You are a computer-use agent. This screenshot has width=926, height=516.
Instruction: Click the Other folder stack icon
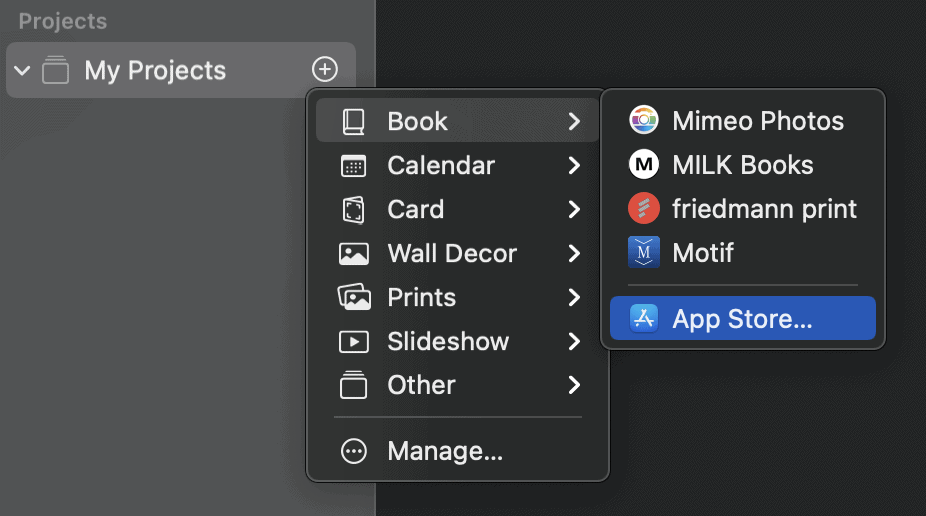pyautogui.click(x=353, y=385)
